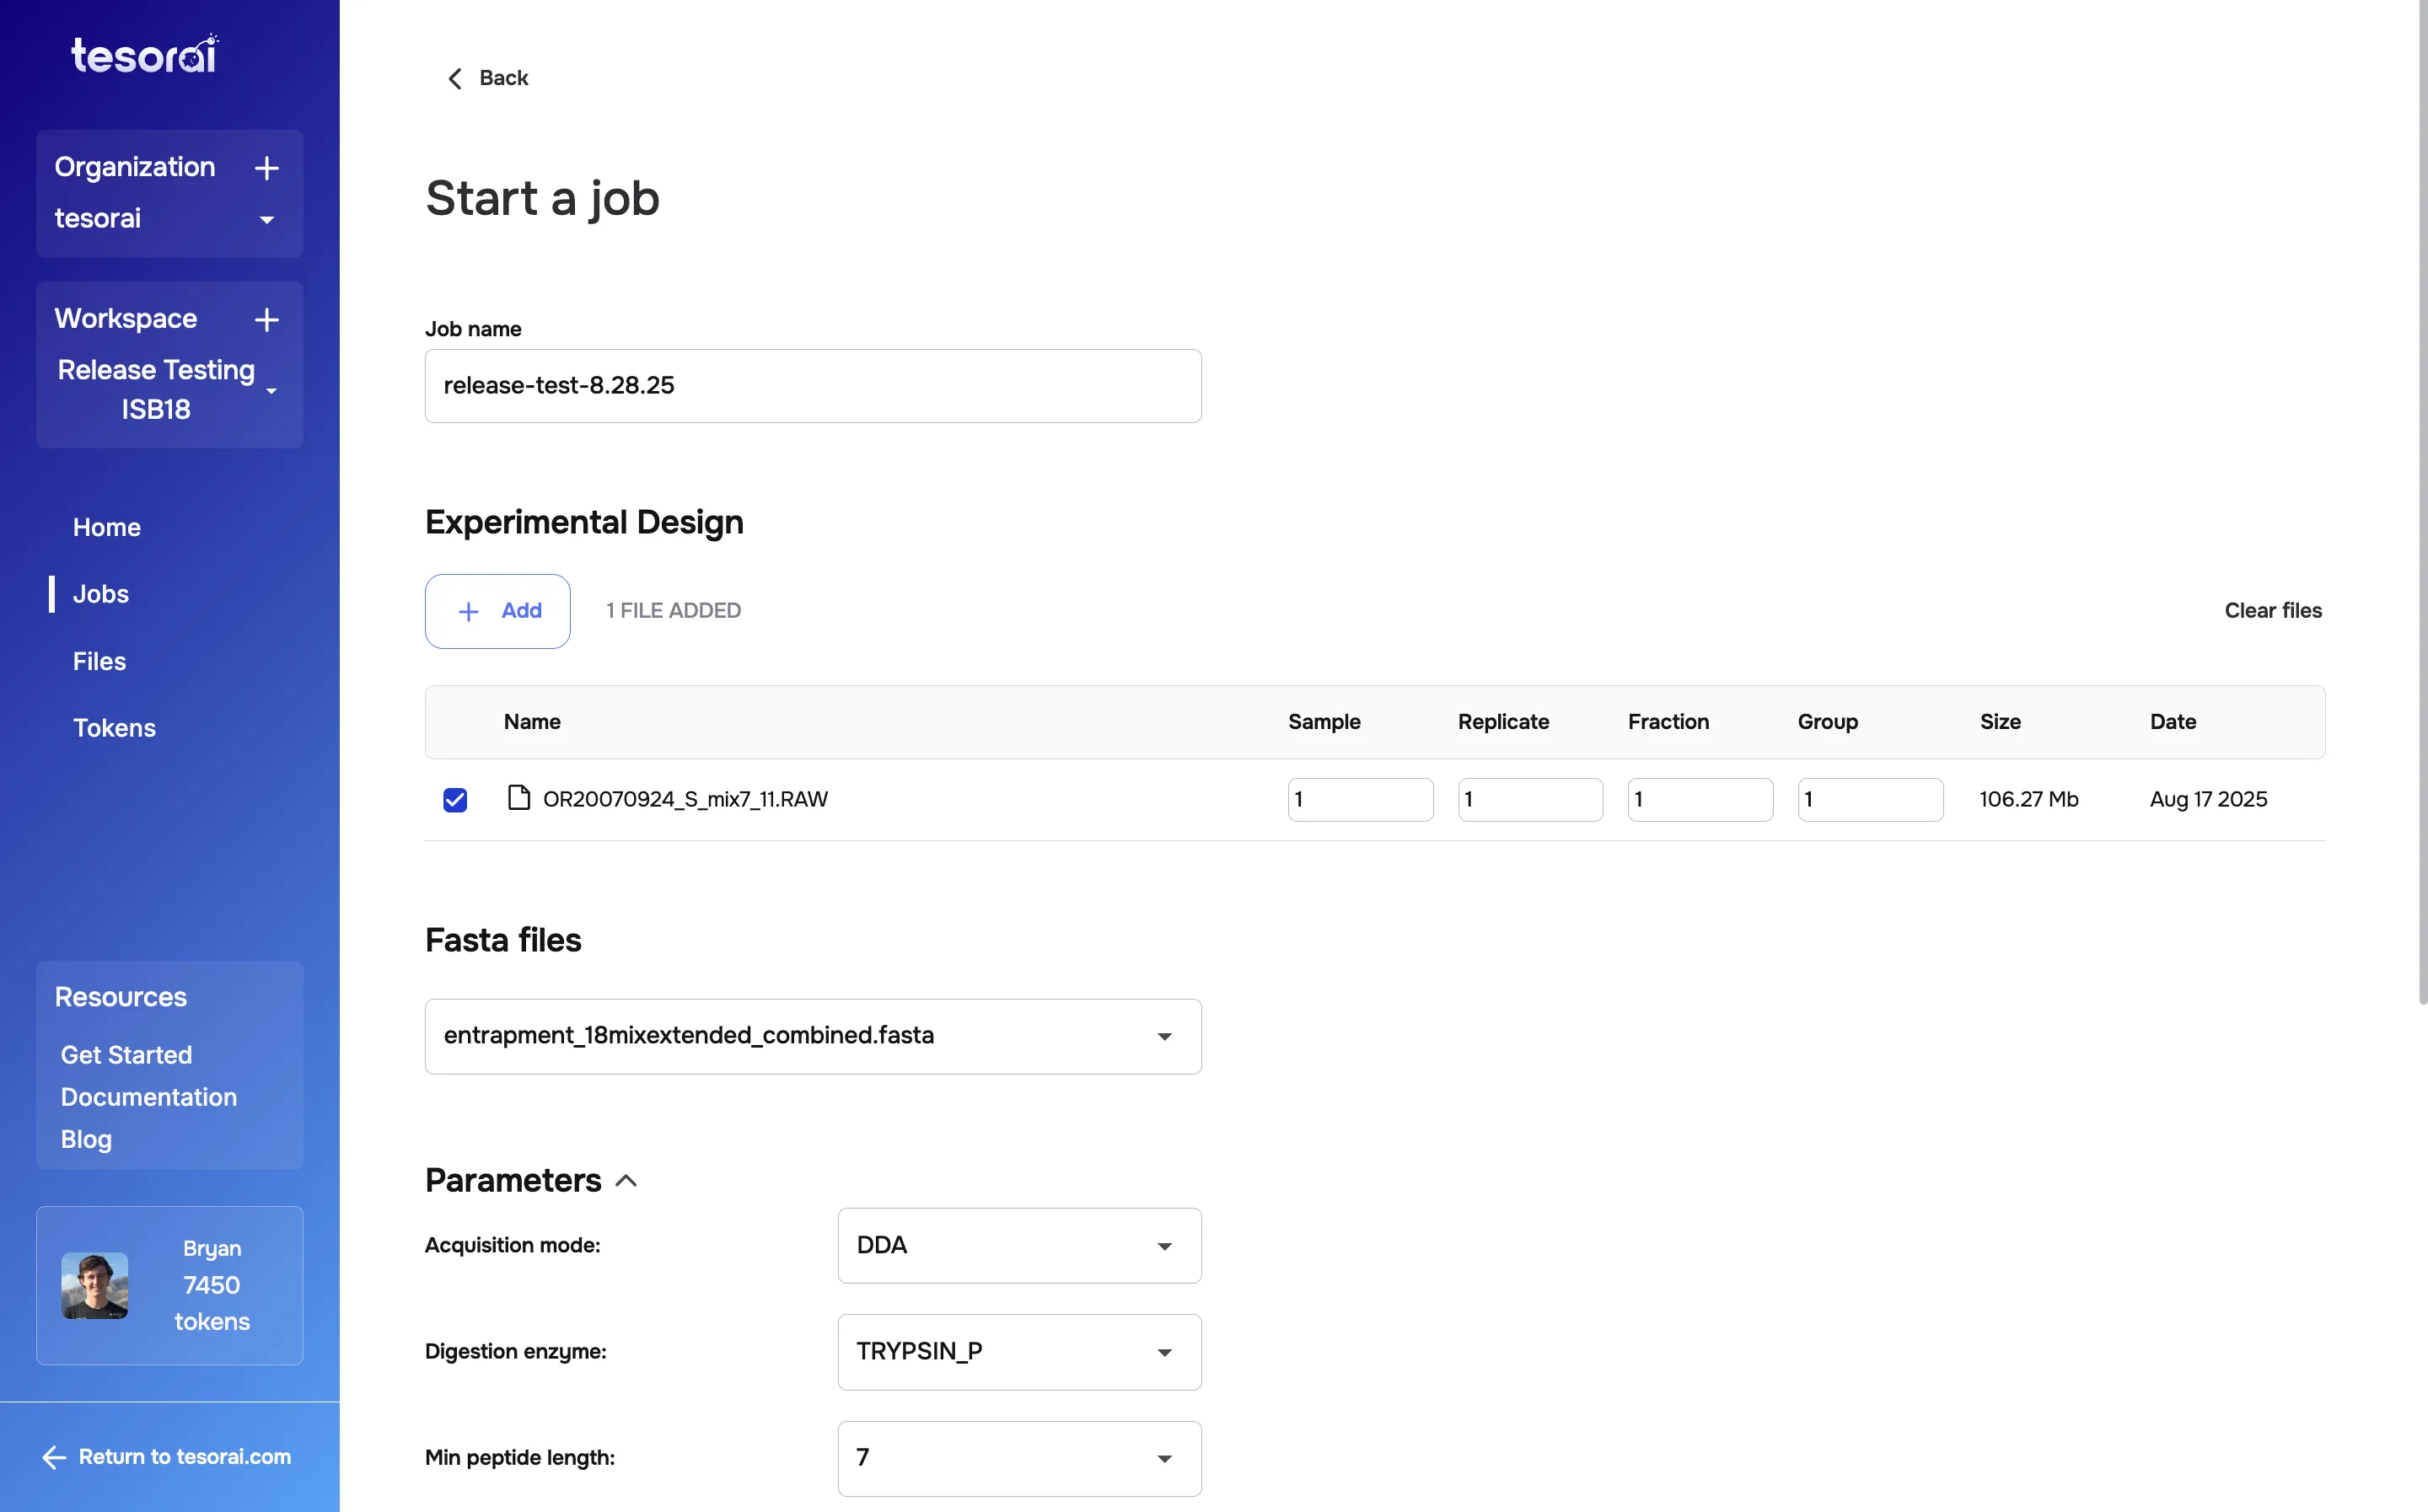
Task: Click the plus icon inside the Add button
Action: click(x=468, y=610)
